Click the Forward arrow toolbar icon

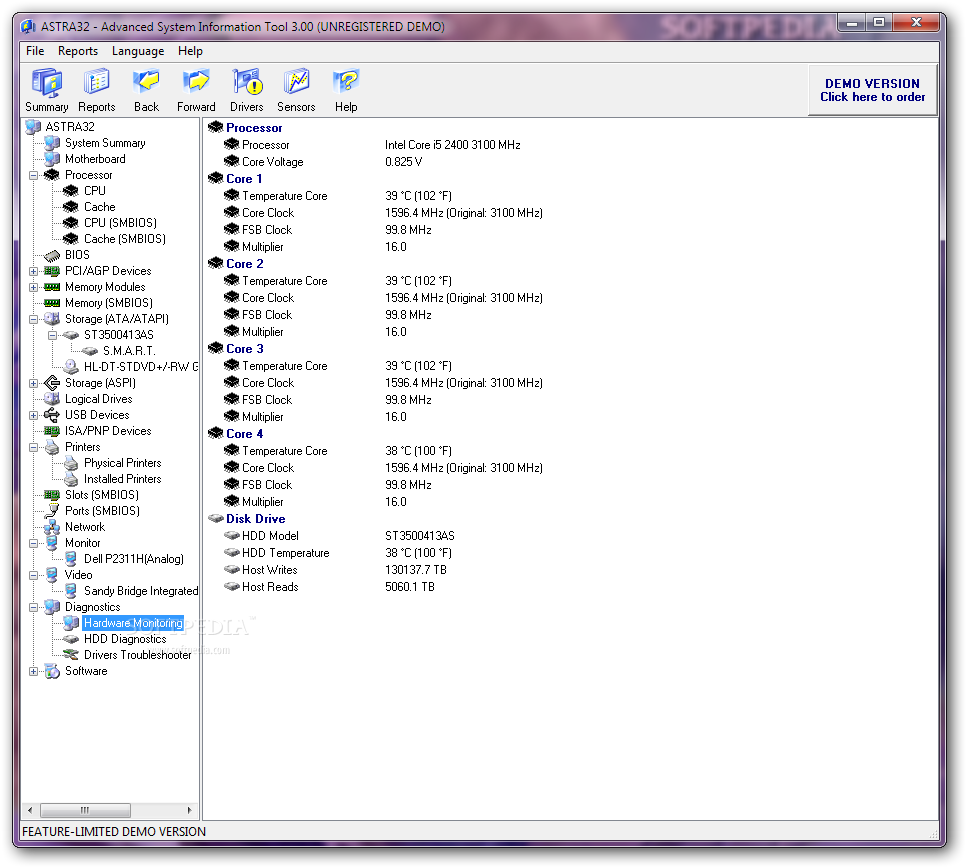(196, 82)
